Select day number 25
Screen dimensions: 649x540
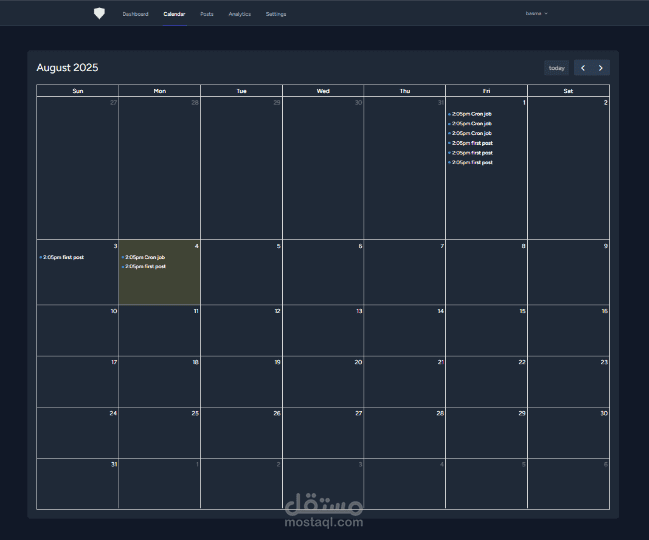tap(195, 413)
